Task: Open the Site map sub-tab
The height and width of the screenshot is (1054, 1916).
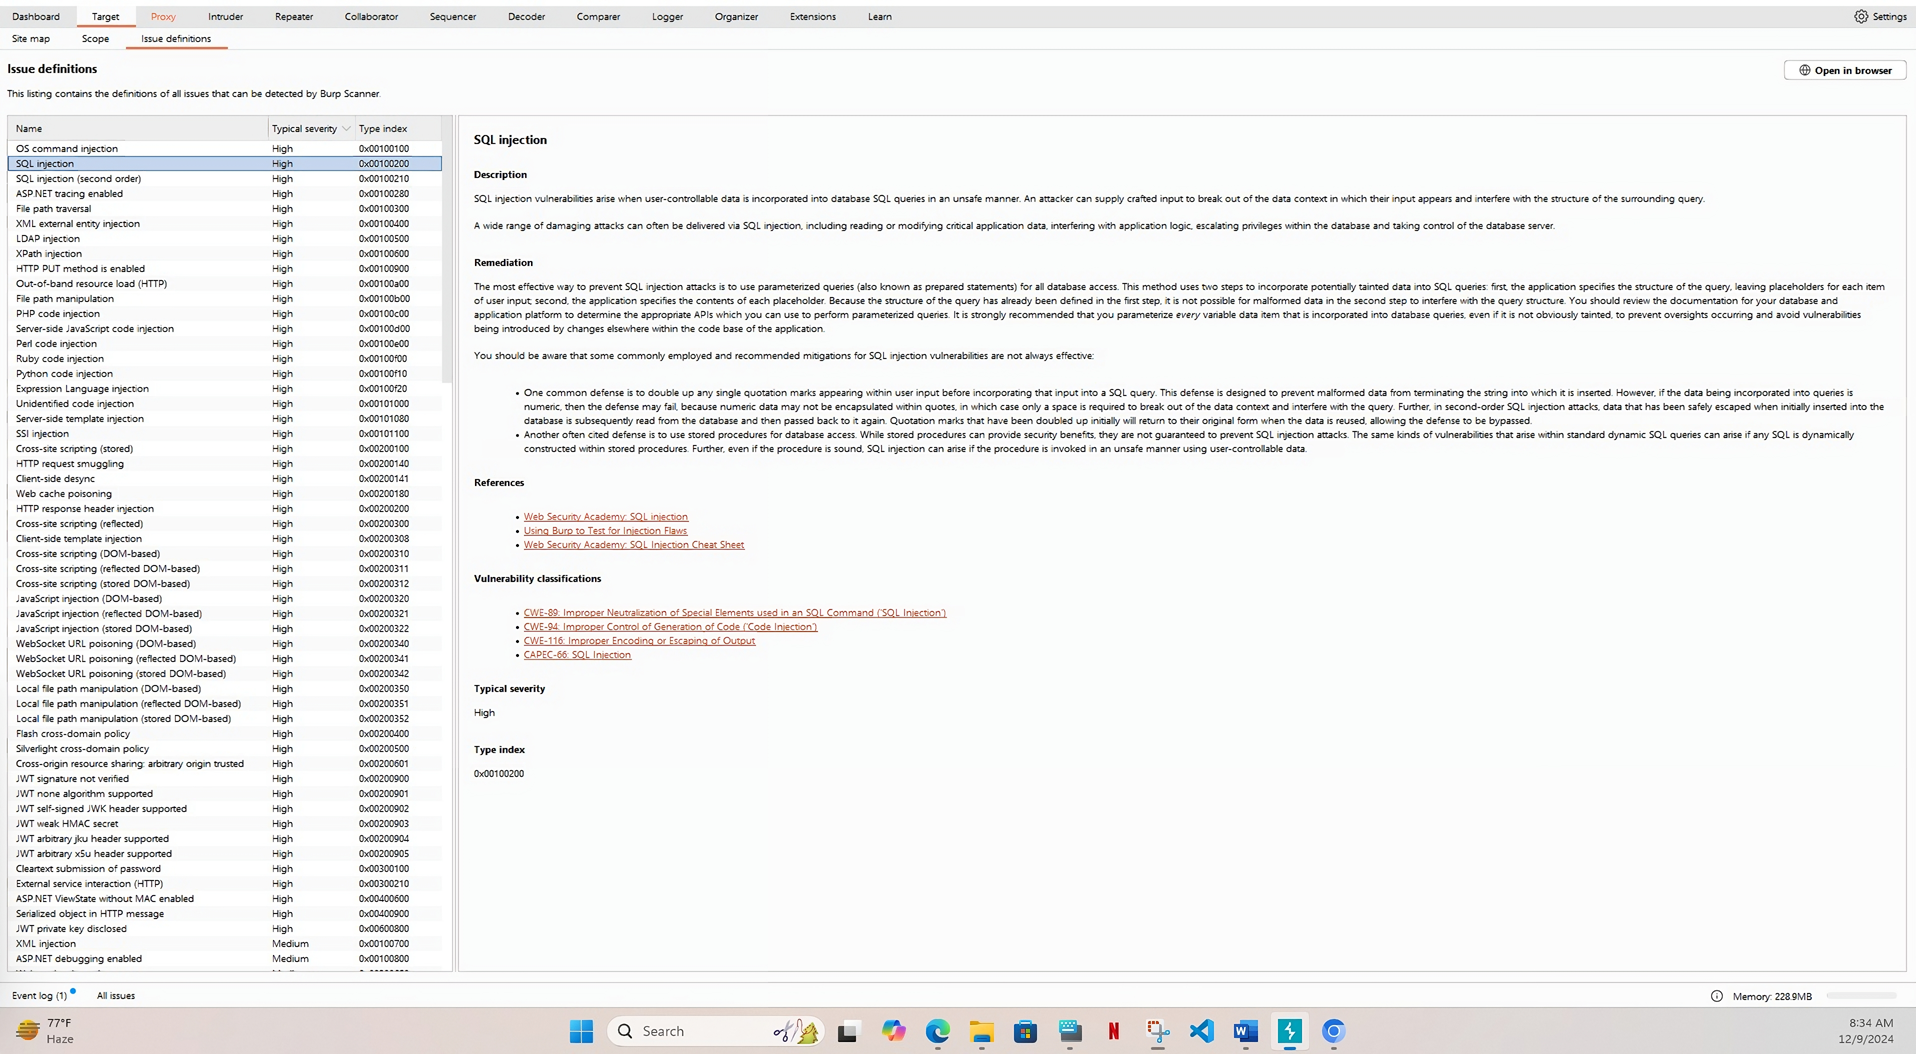Action: point(31,38)
